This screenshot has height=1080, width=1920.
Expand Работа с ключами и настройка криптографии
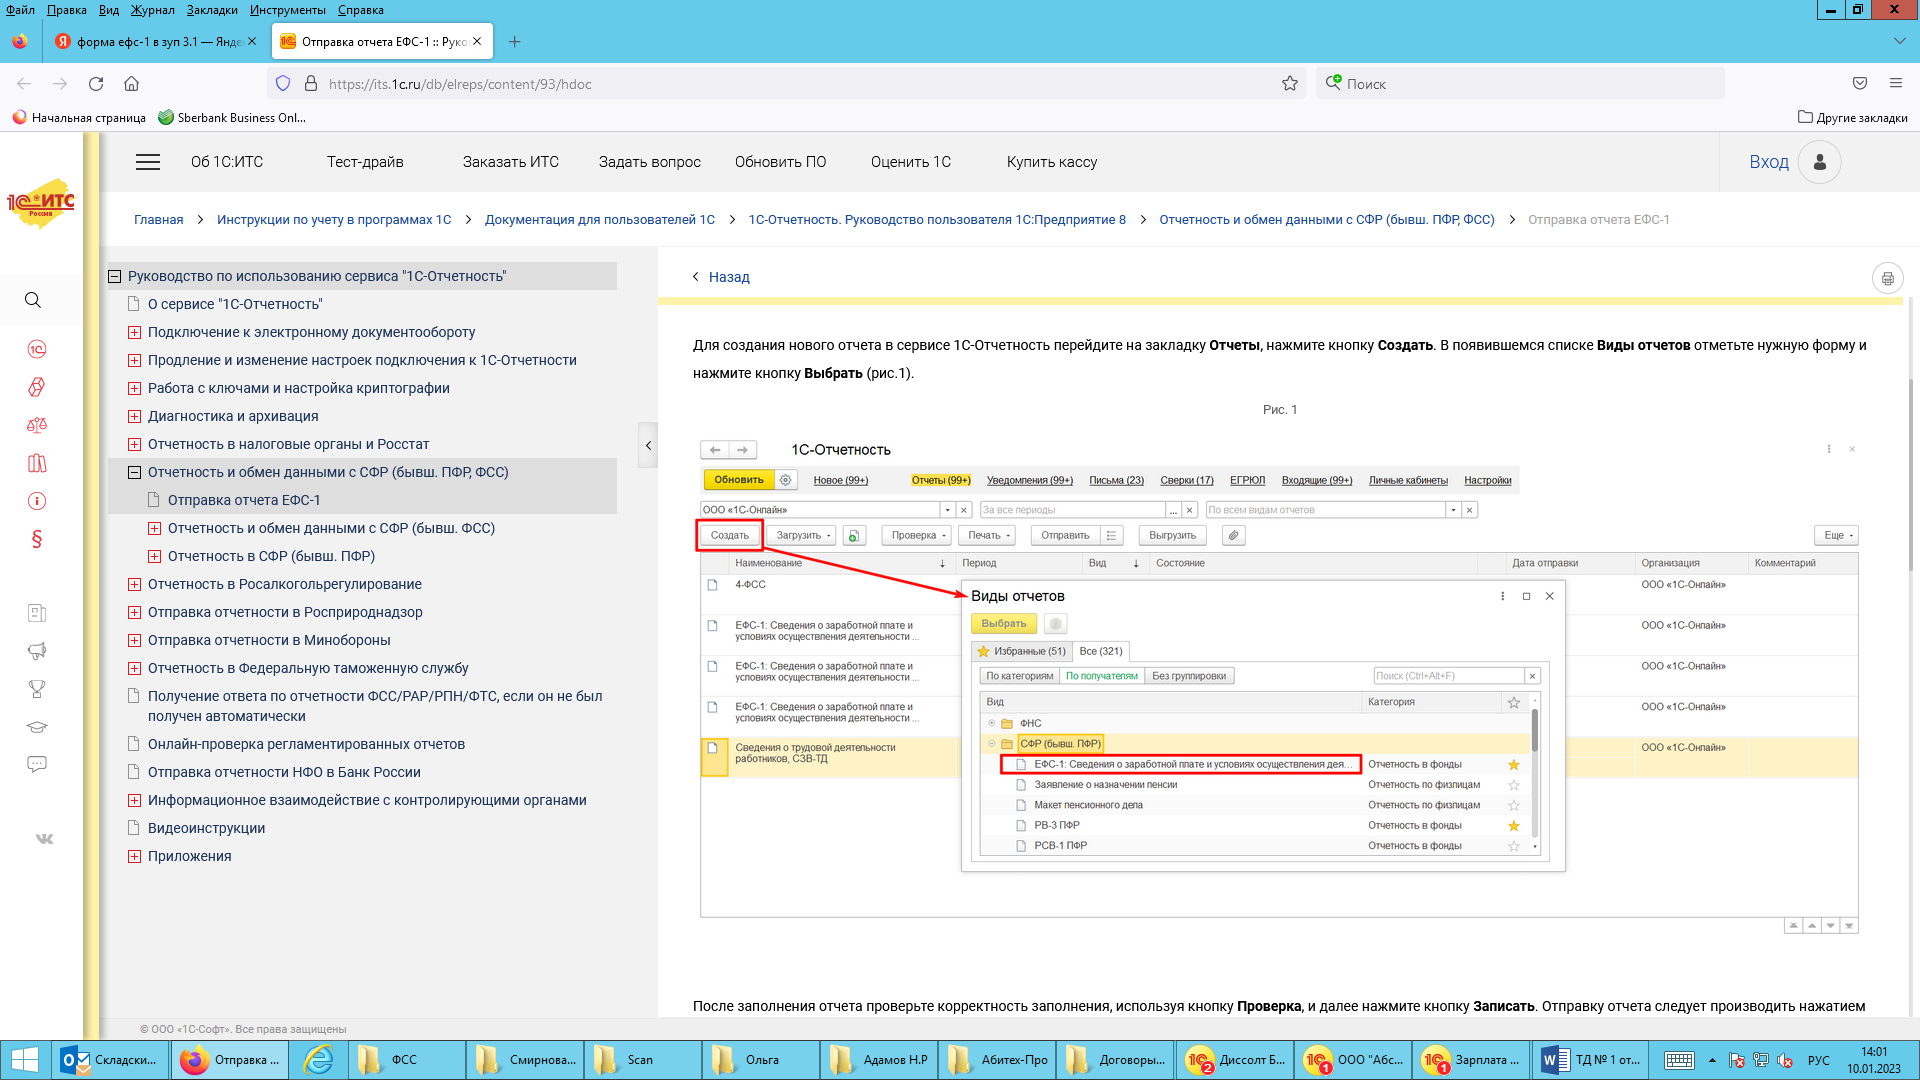[134, 388]
